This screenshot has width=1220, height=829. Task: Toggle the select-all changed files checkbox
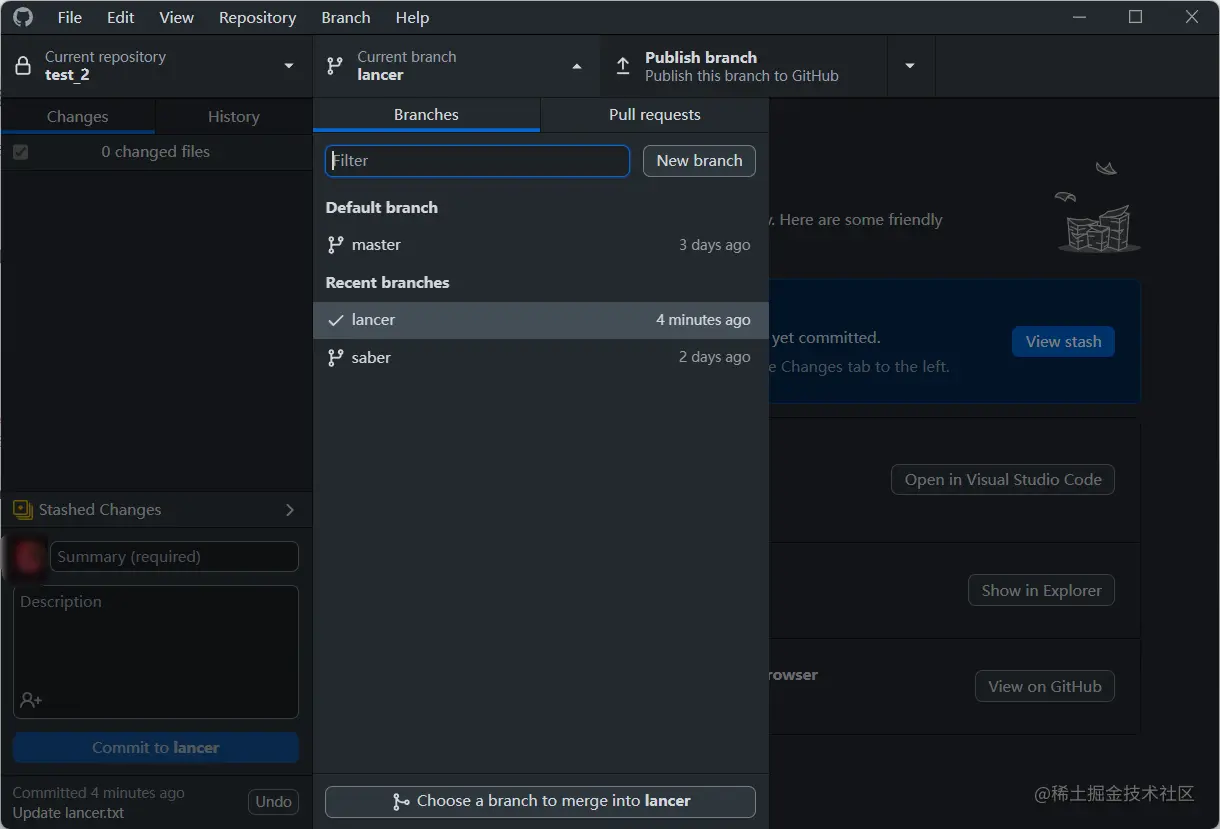[21, 152]
